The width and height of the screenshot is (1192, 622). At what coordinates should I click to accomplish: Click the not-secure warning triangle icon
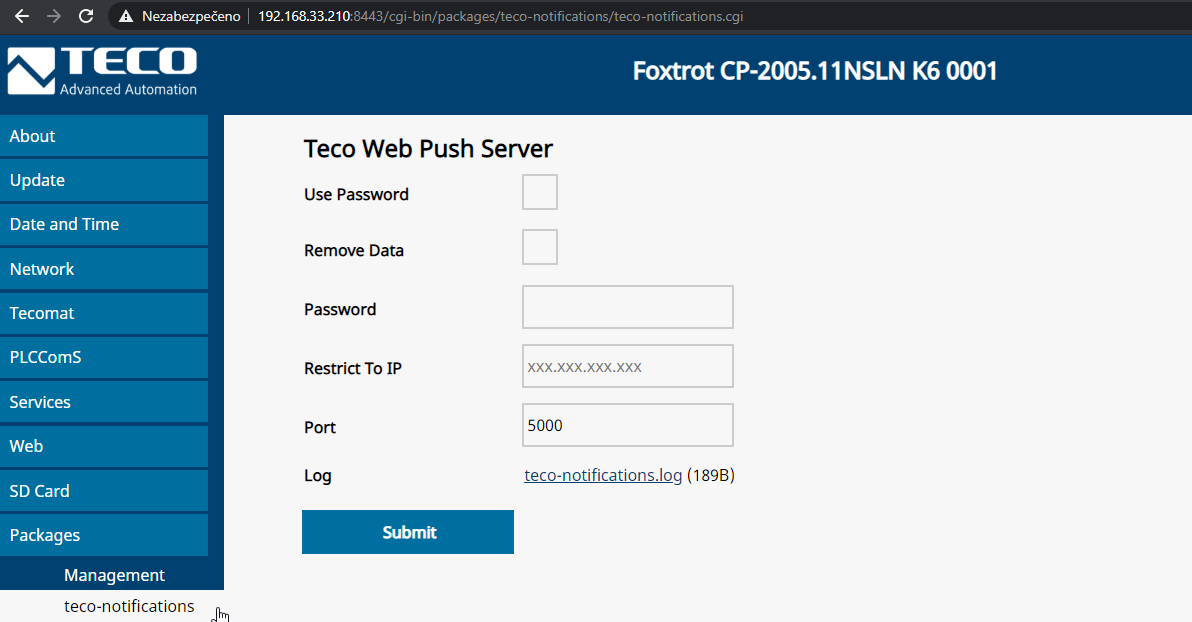click(126, 17)
